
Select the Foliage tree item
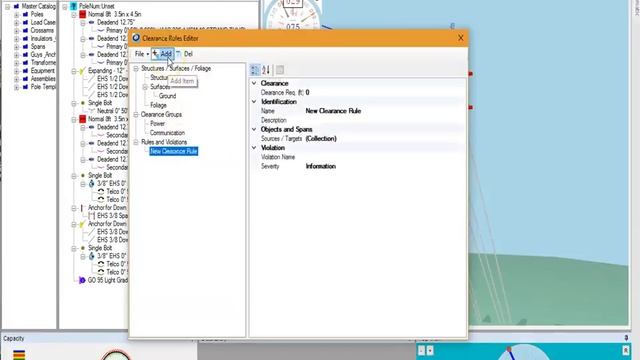coord(158,105)
